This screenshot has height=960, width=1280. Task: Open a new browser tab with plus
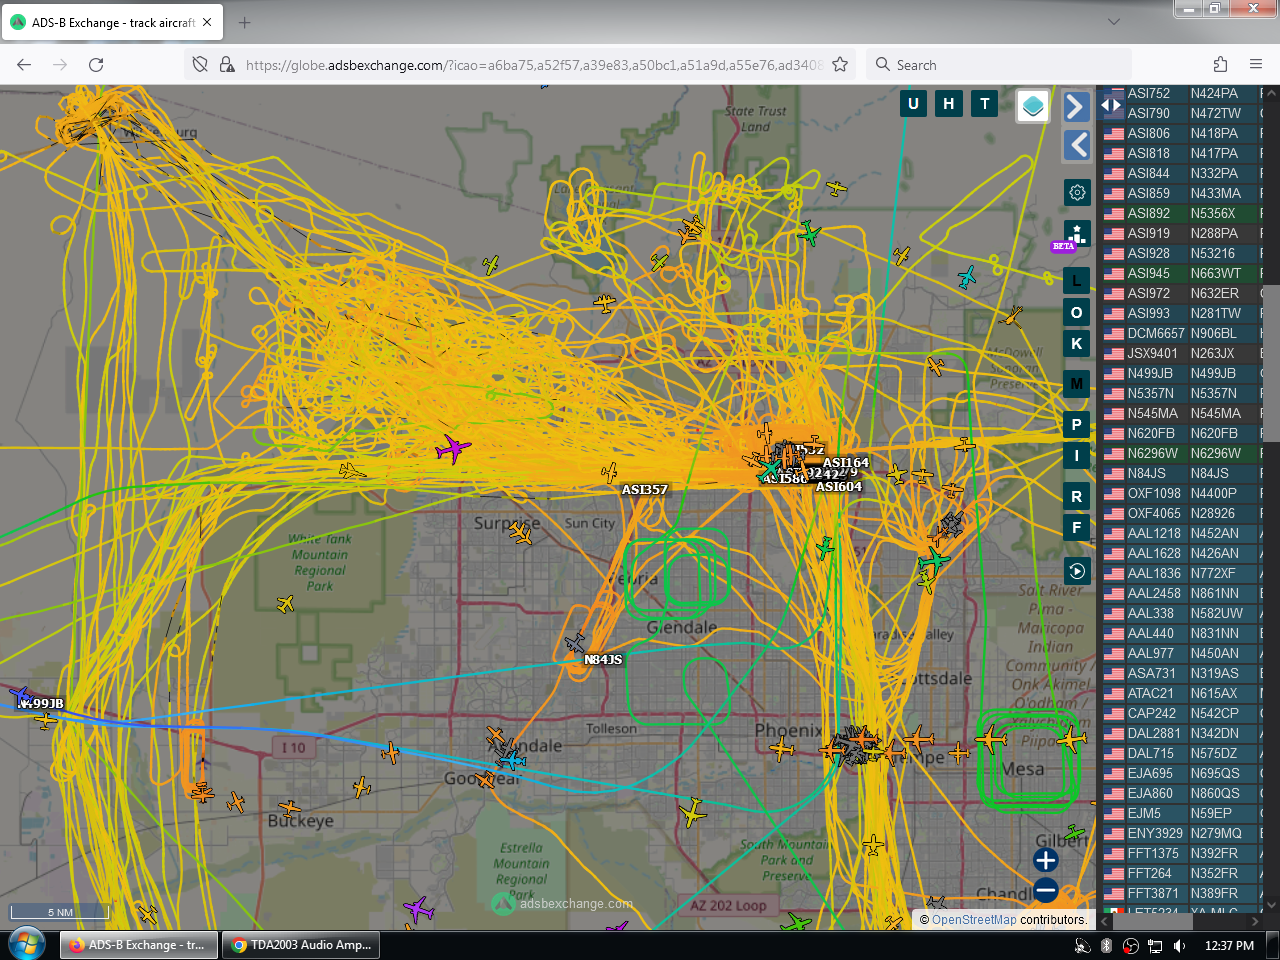[x=245, y=22]
